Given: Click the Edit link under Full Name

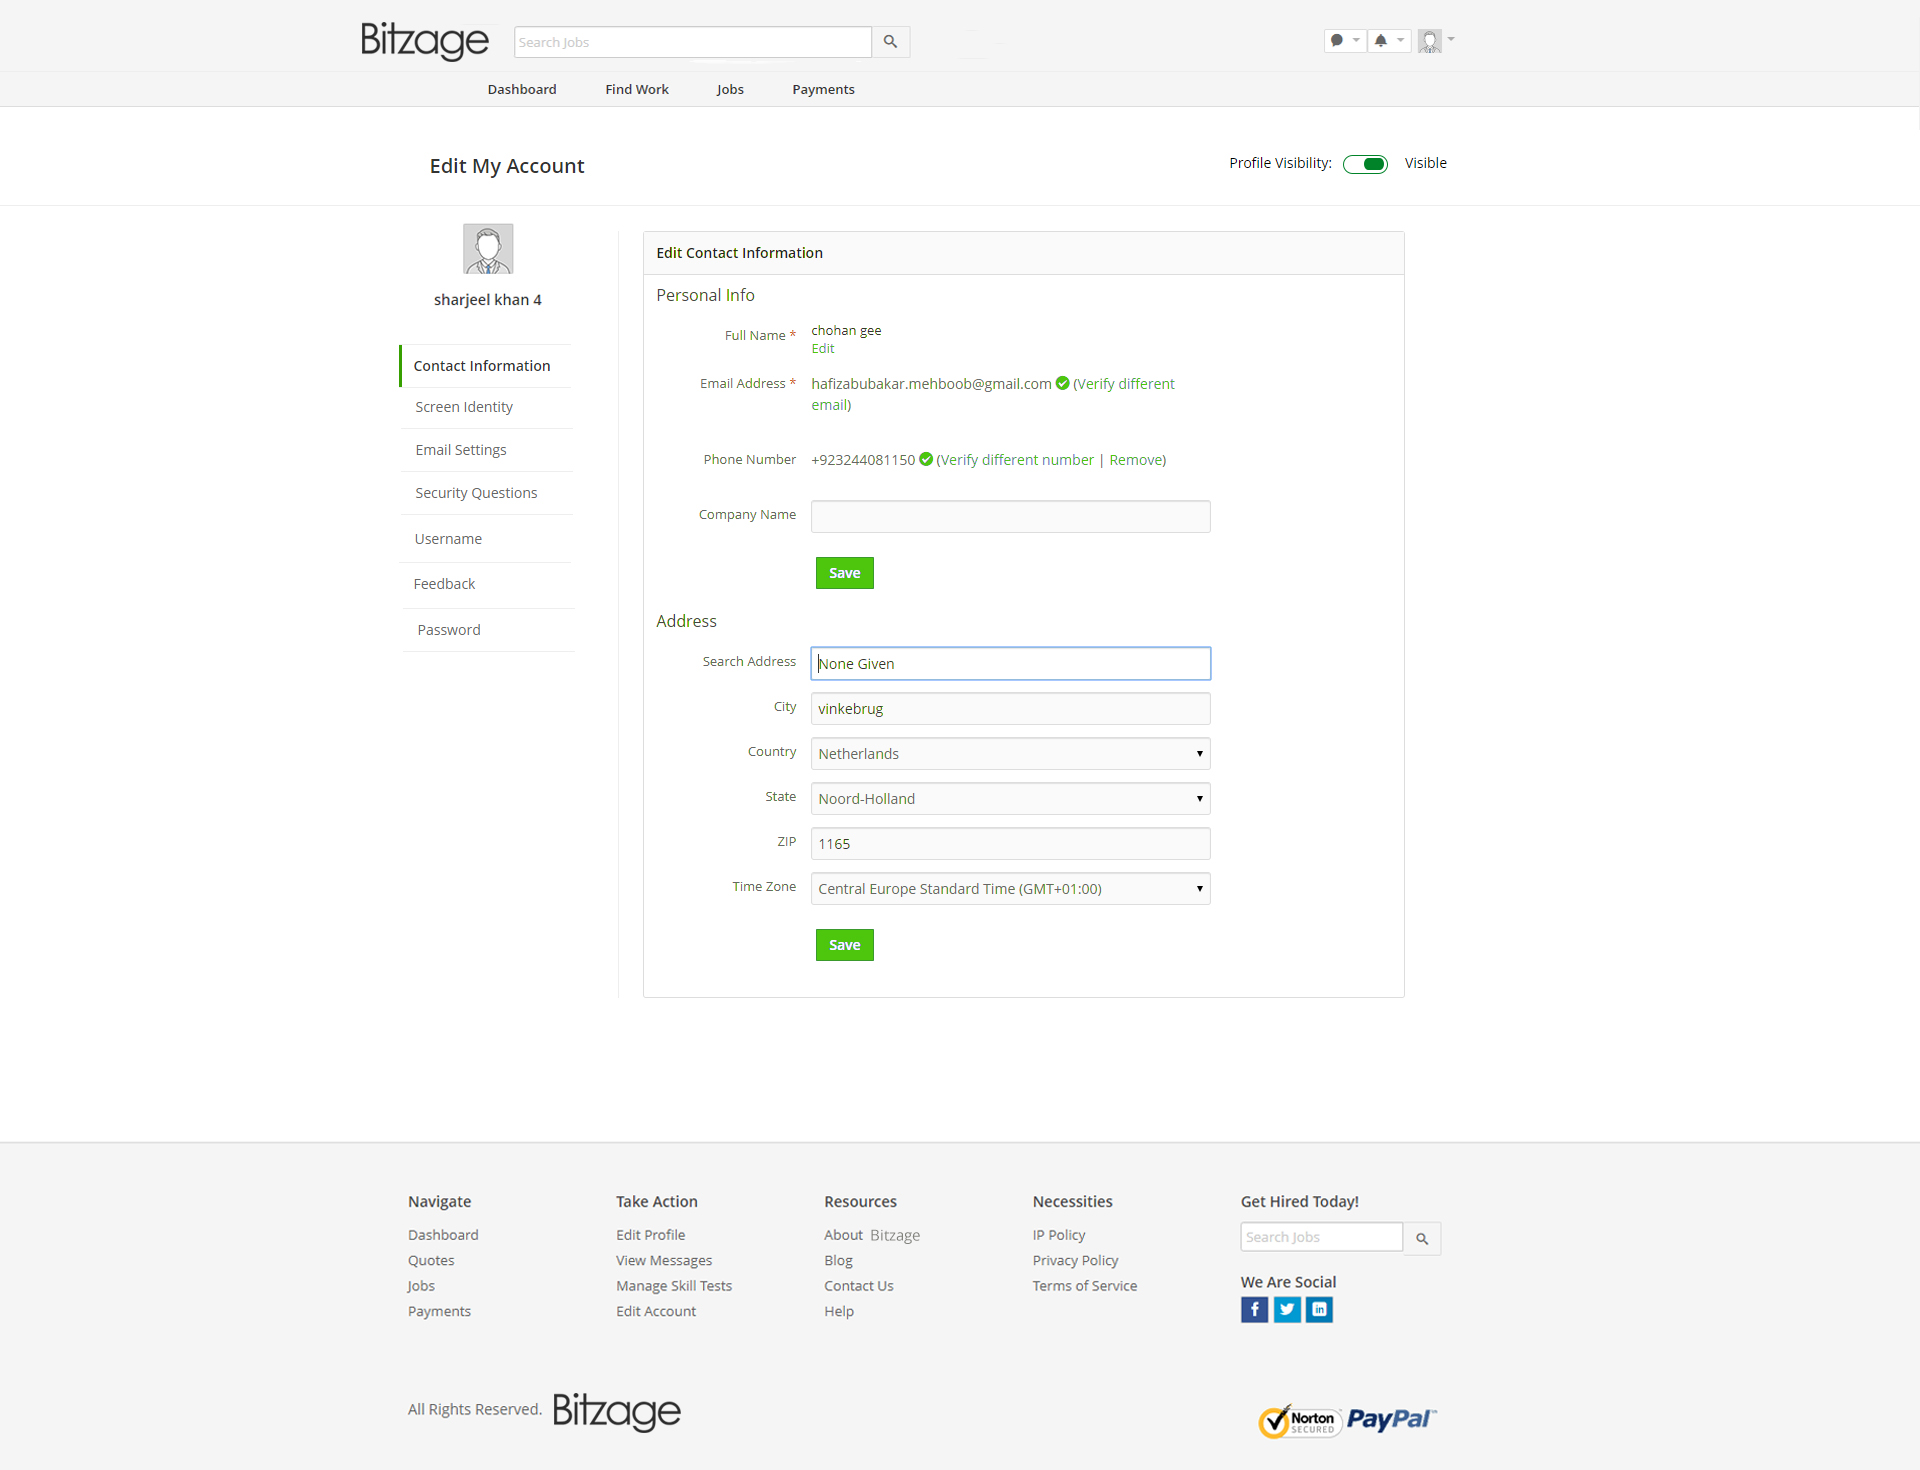Looking at the screenshot, I should tap(822, 349).
